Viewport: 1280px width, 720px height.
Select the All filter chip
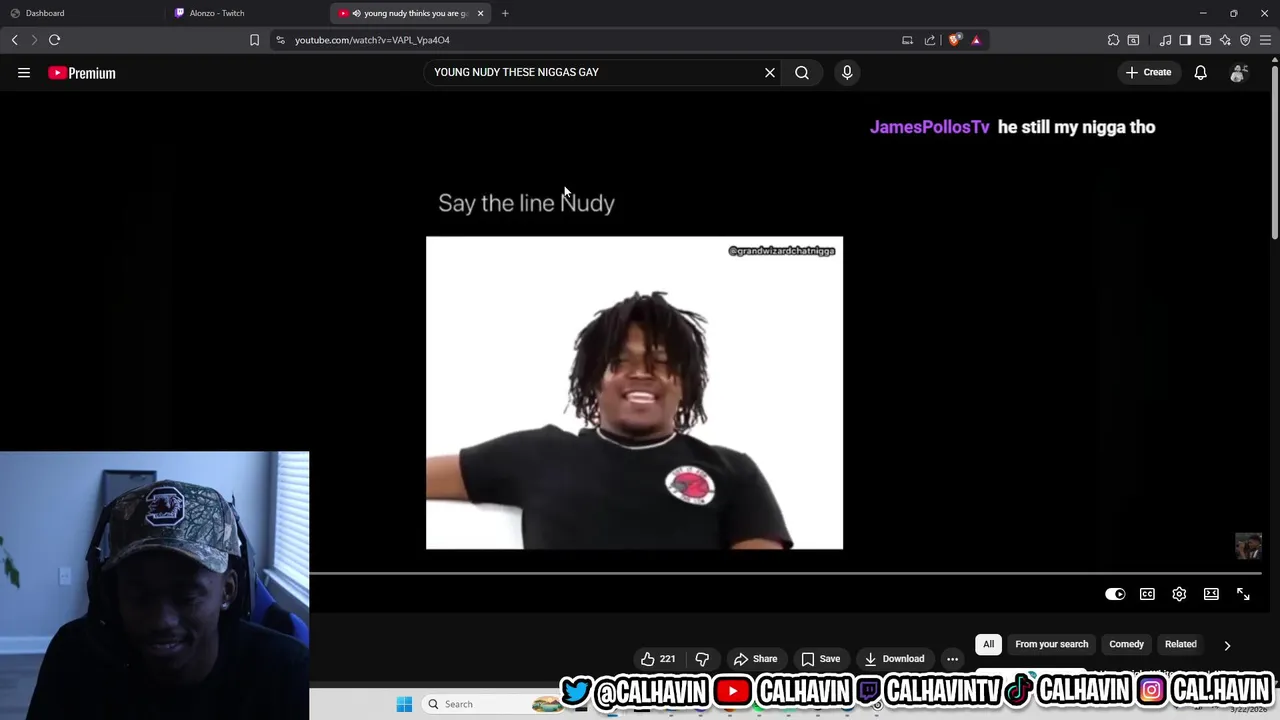coord(988,644)
